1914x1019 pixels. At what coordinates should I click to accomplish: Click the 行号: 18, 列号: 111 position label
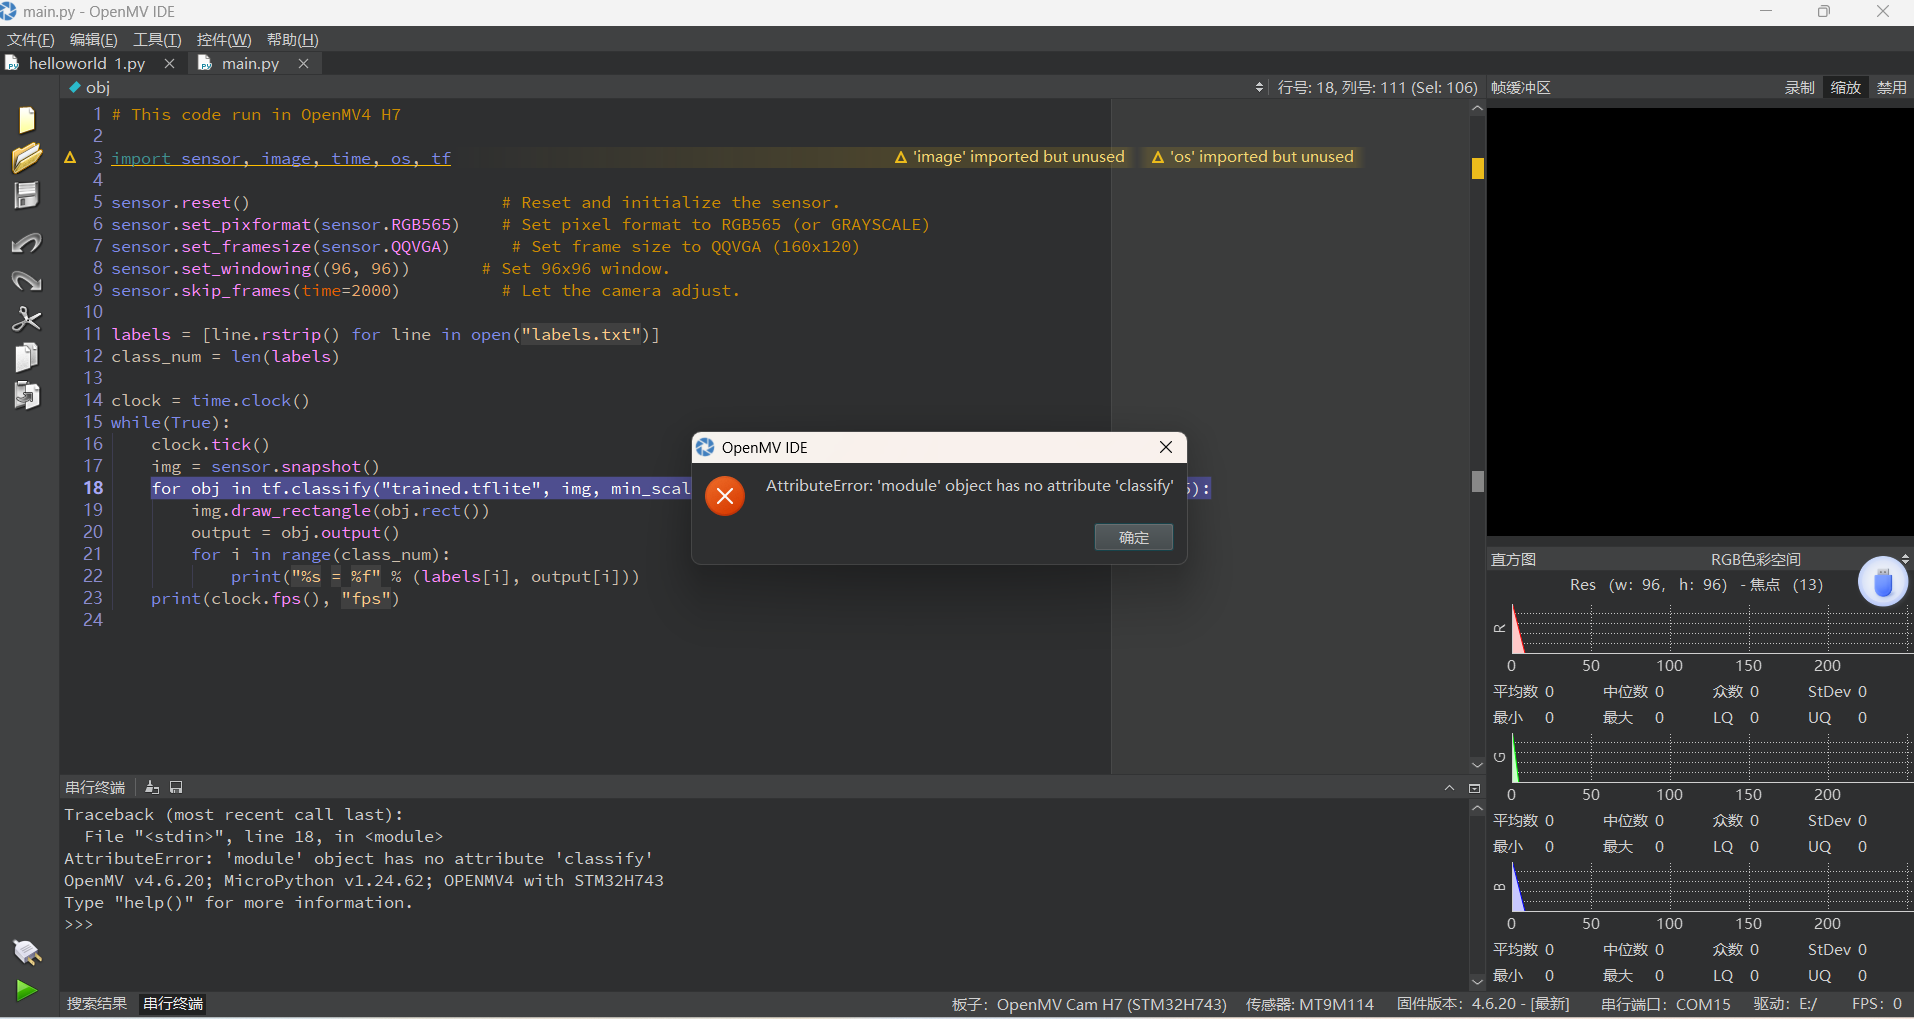pyautogui.click(x=1377, y=87)
